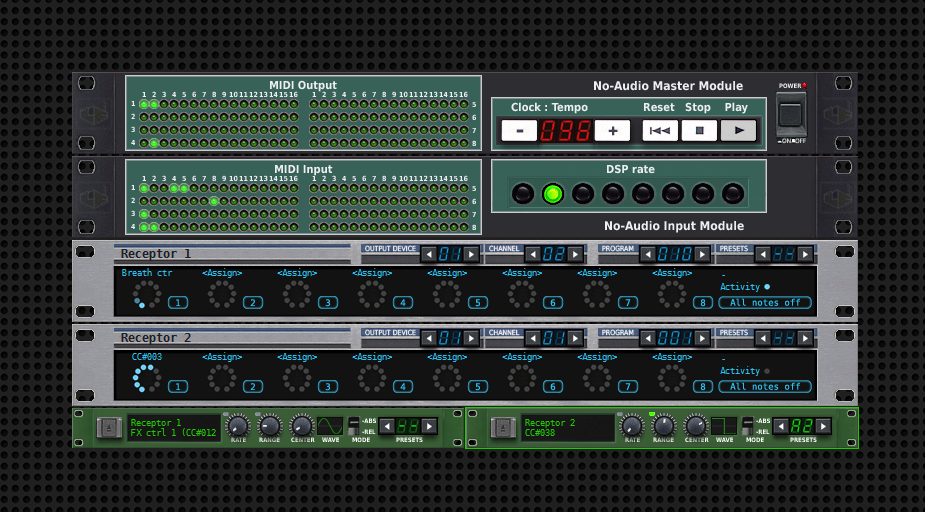This screenshot has height=512, width=925.
Task: Receptor 1 program previous arrow
Action: [648, 254]
